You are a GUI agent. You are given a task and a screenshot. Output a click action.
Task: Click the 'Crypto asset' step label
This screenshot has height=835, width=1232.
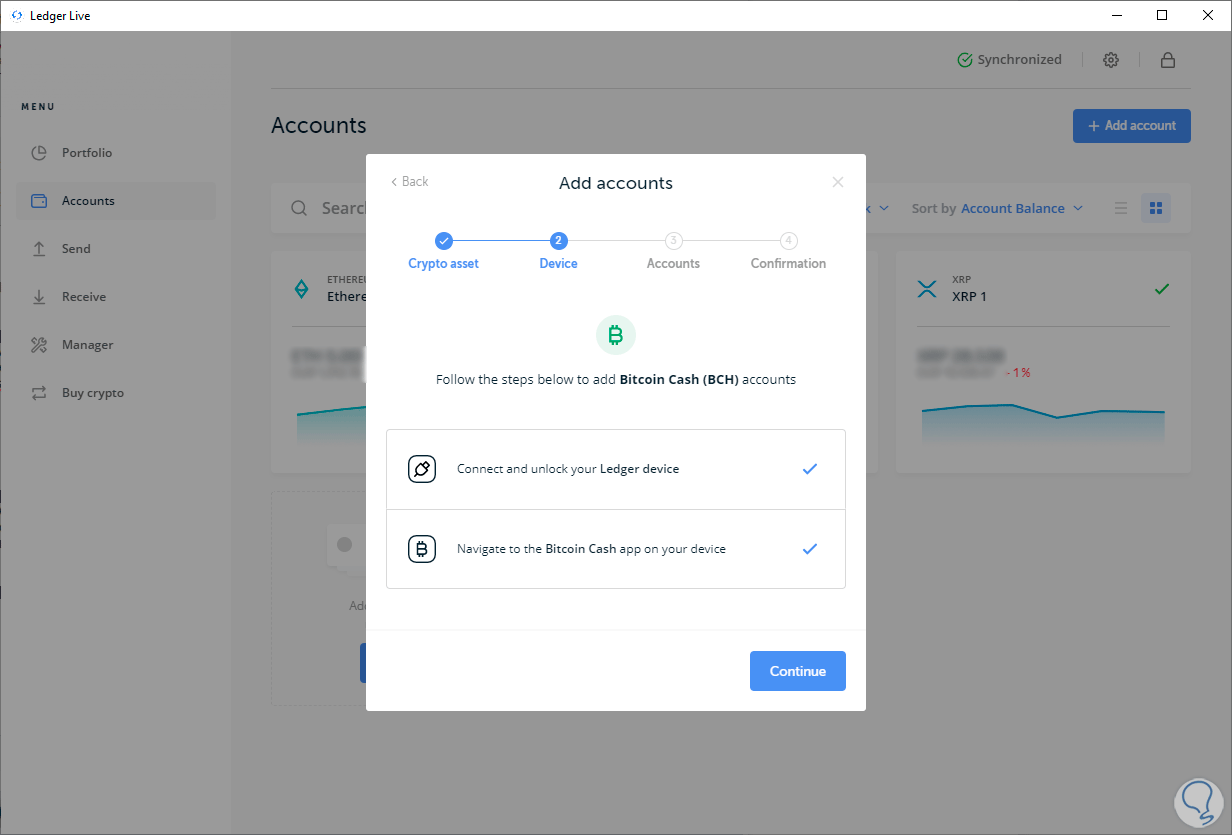444,263
